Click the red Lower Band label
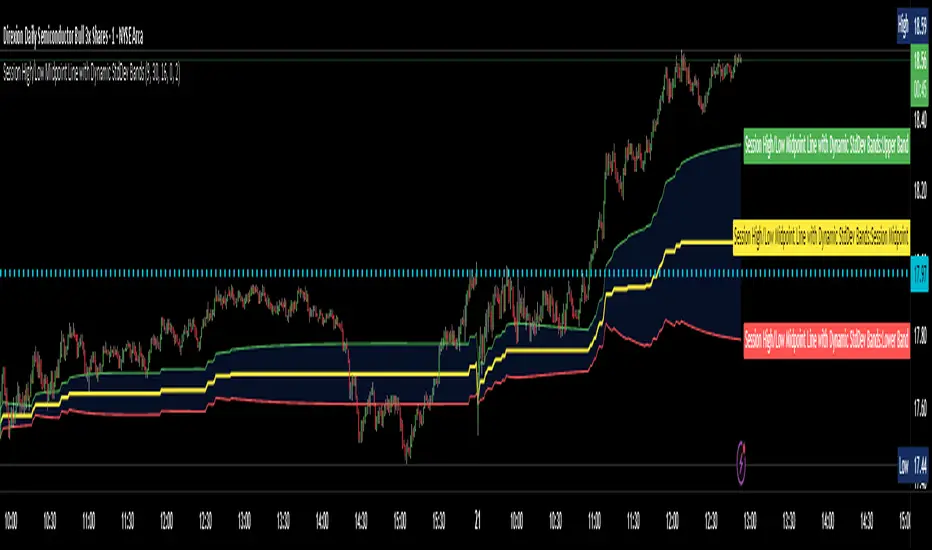932x550 pixels. pyautogui.click(x=827, y=340)
